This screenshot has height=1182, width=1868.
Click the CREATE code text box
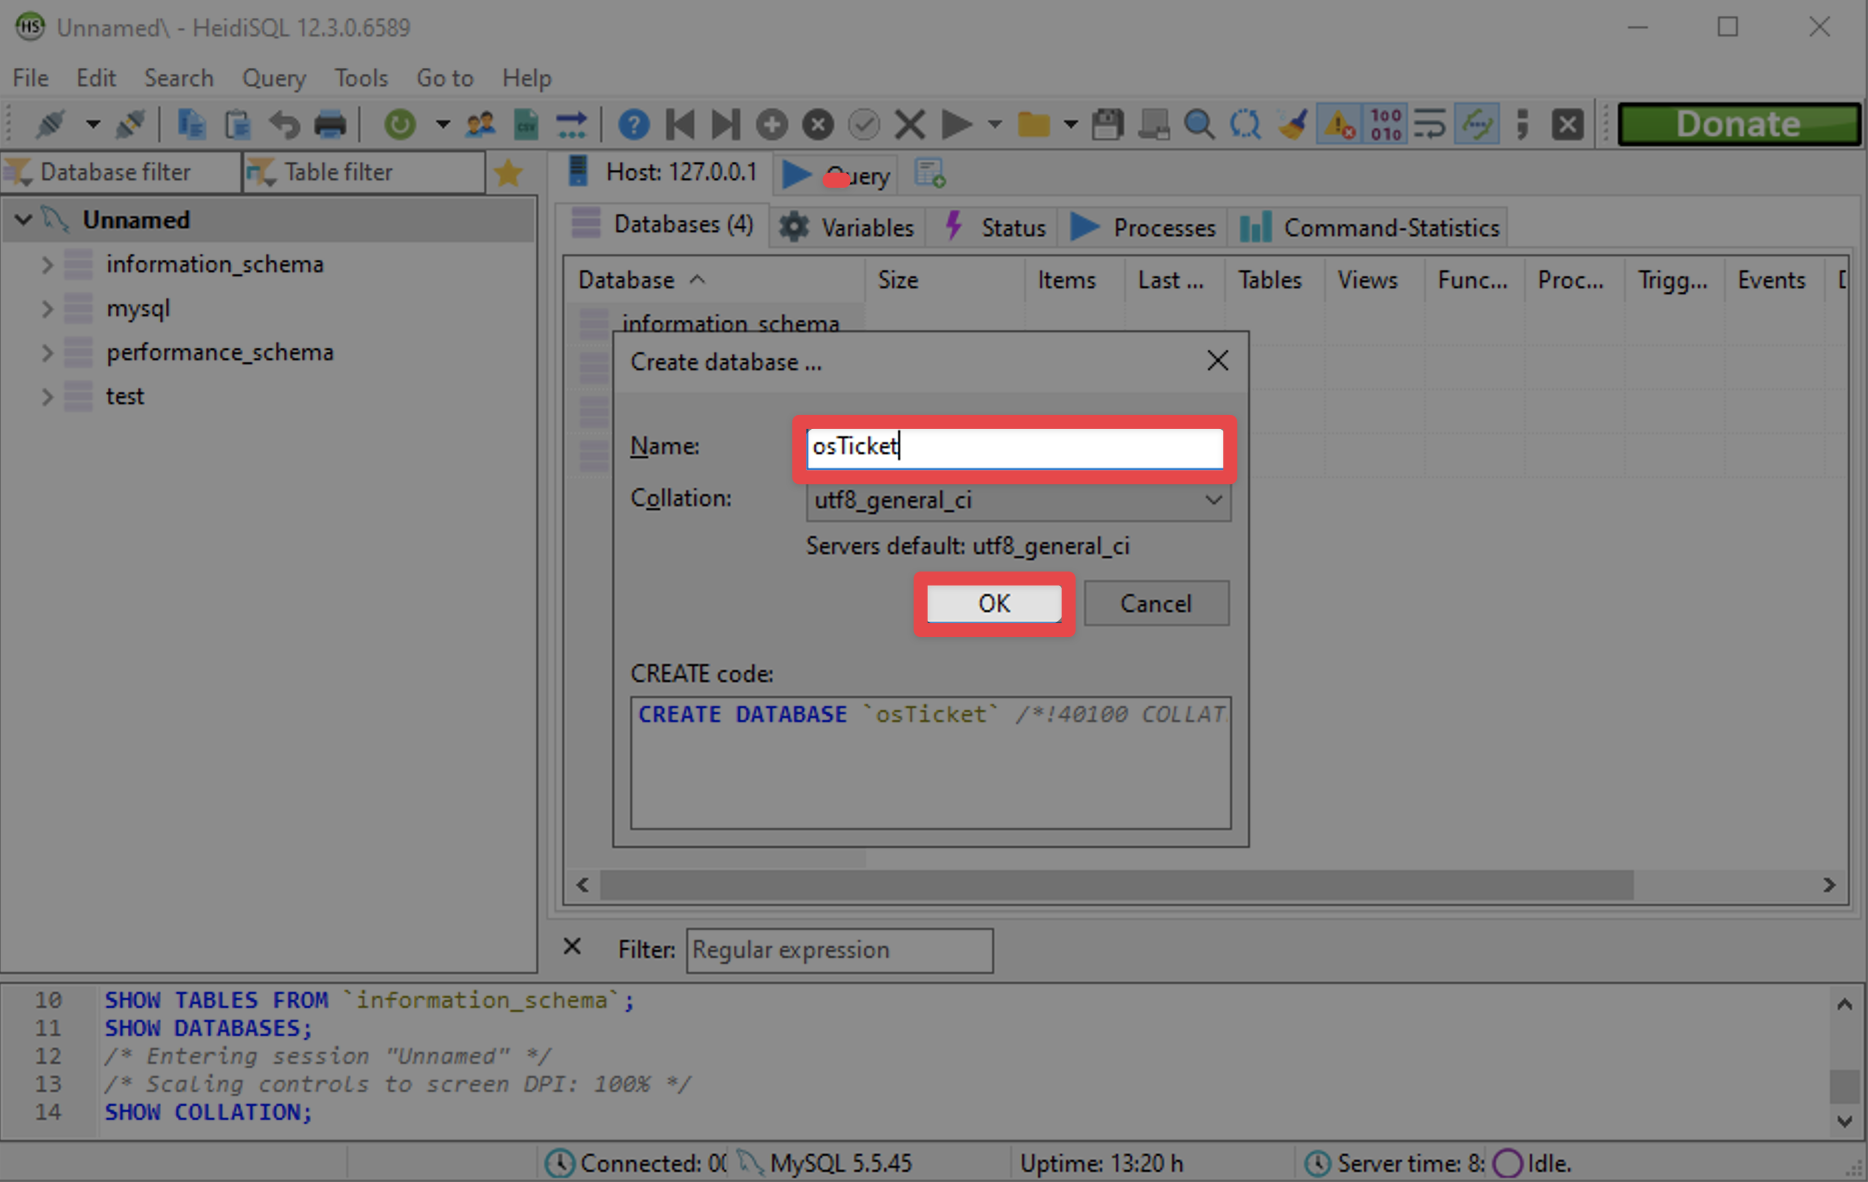930,763
